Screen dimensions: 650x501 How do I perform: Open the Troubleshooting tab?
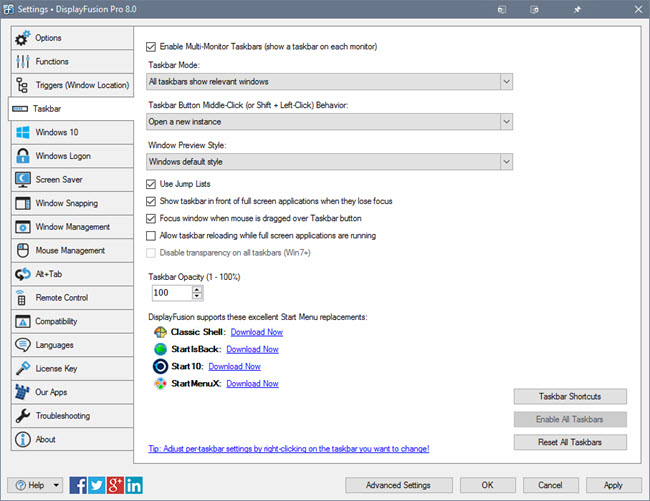[x=72, y=416]
